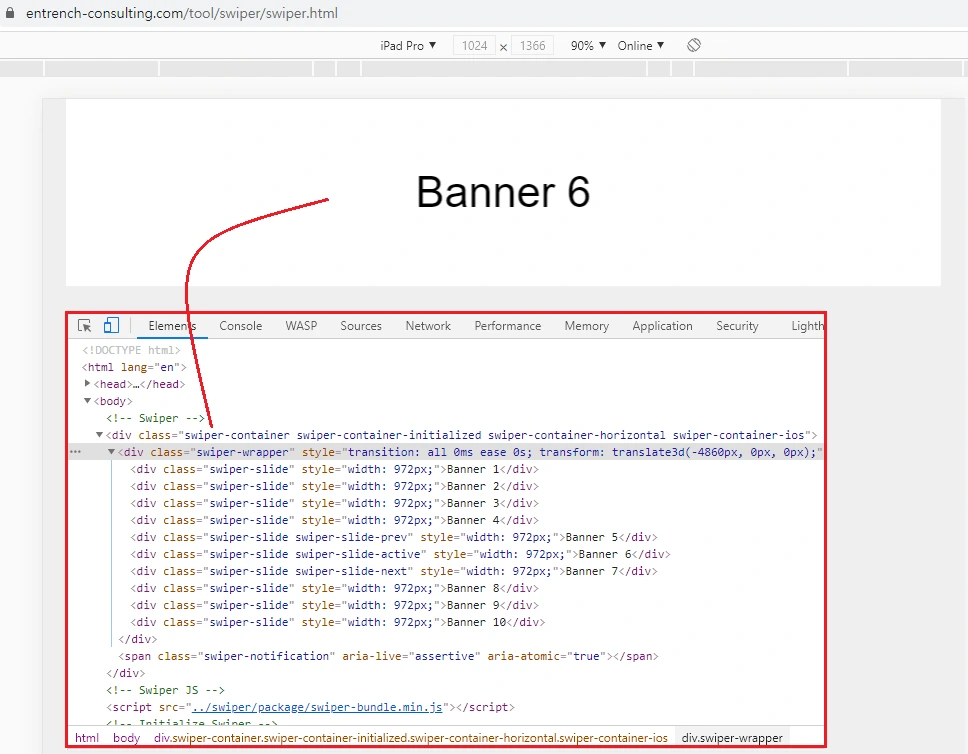Click the body breadcrumb

point(127,738)
